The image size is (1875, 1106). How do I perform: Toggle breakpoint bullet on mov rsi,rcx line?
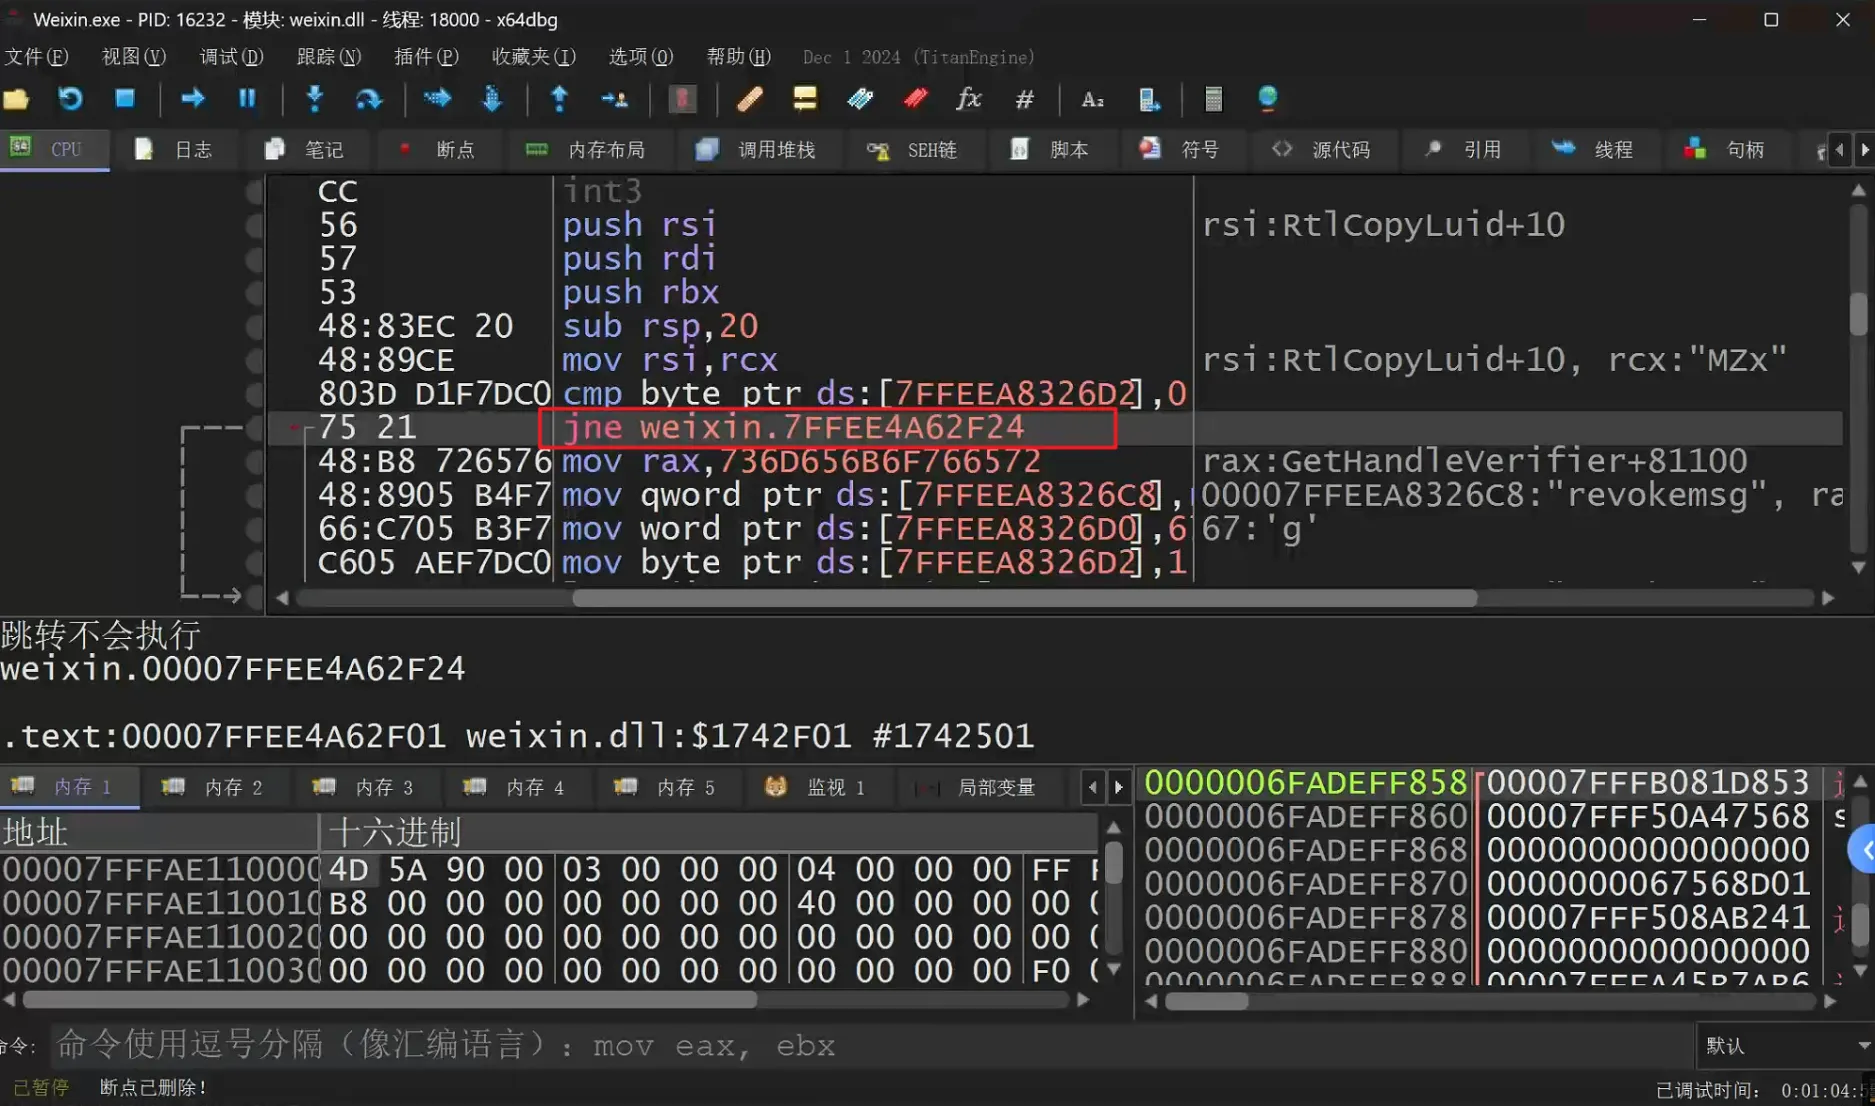coord(254,360)
